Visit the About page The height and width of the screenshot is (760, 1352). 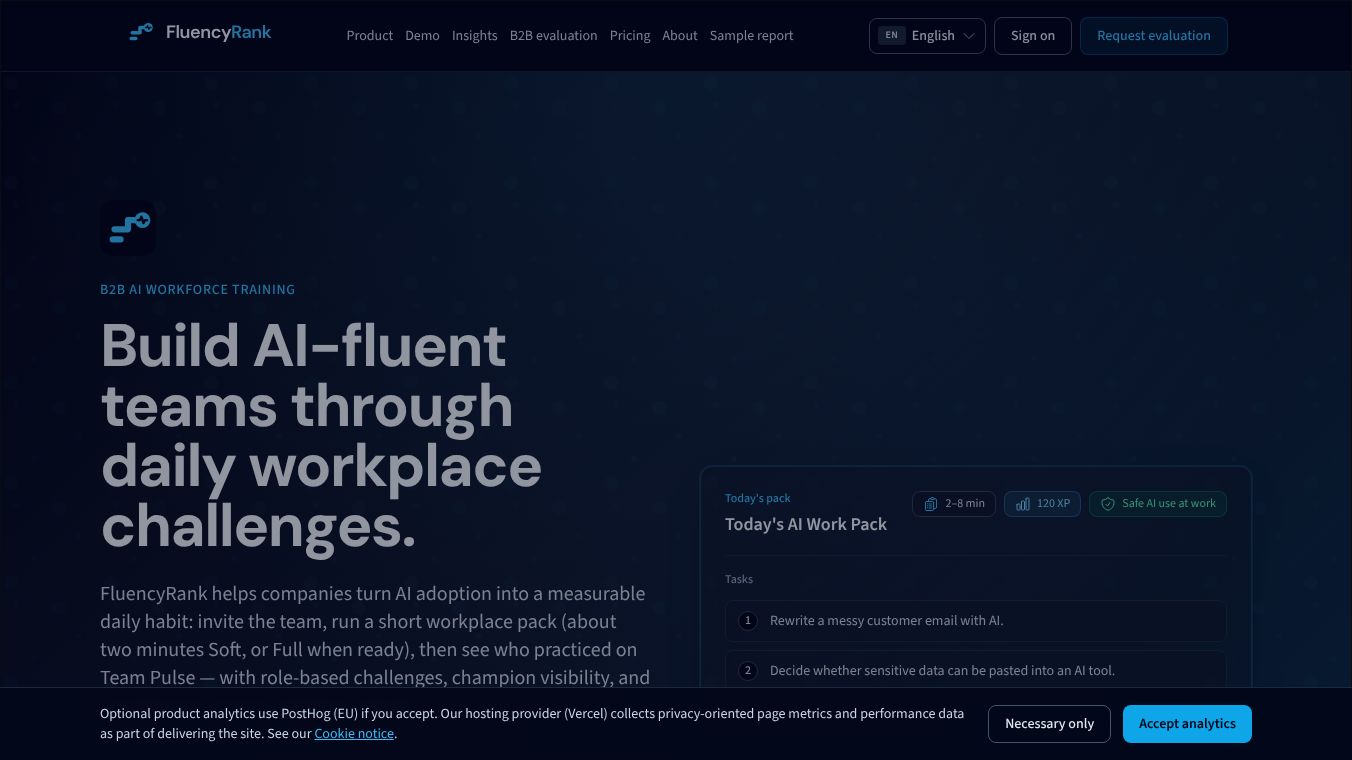click(680, 36)
